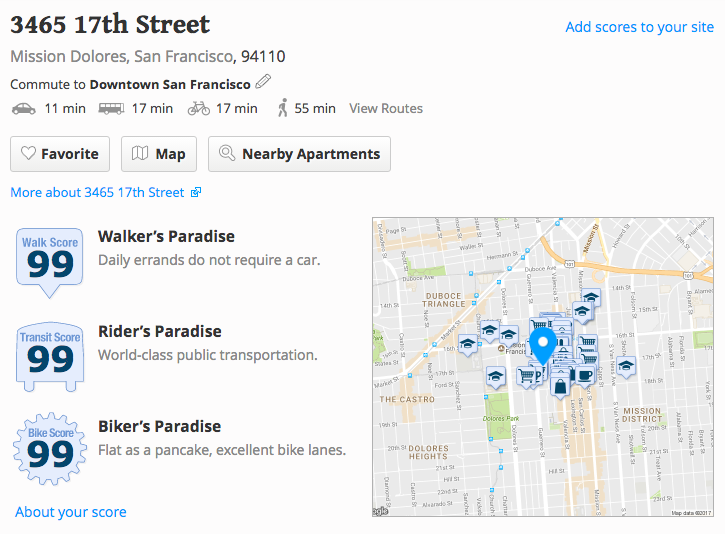Open About your score link
Image resolution: width=725 pixels, height=534 pixels.
tap(71, 512)
